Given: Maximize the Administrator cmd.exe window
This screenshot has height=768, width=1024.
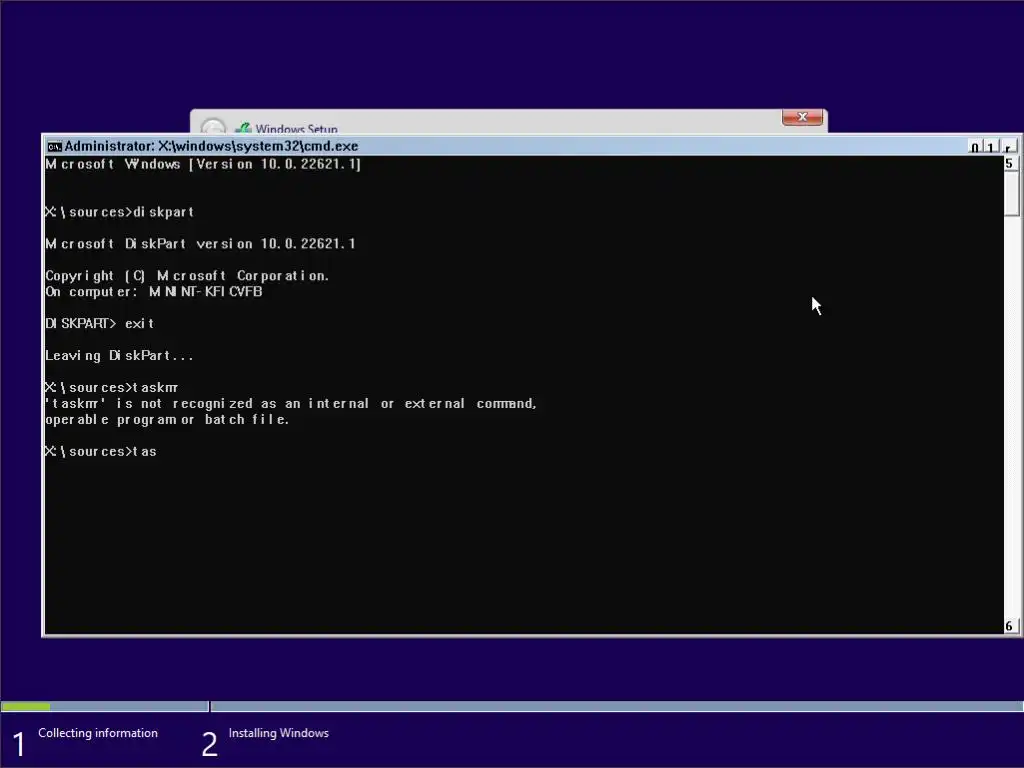Looking at the screenshot, I should tap(991, 147).
